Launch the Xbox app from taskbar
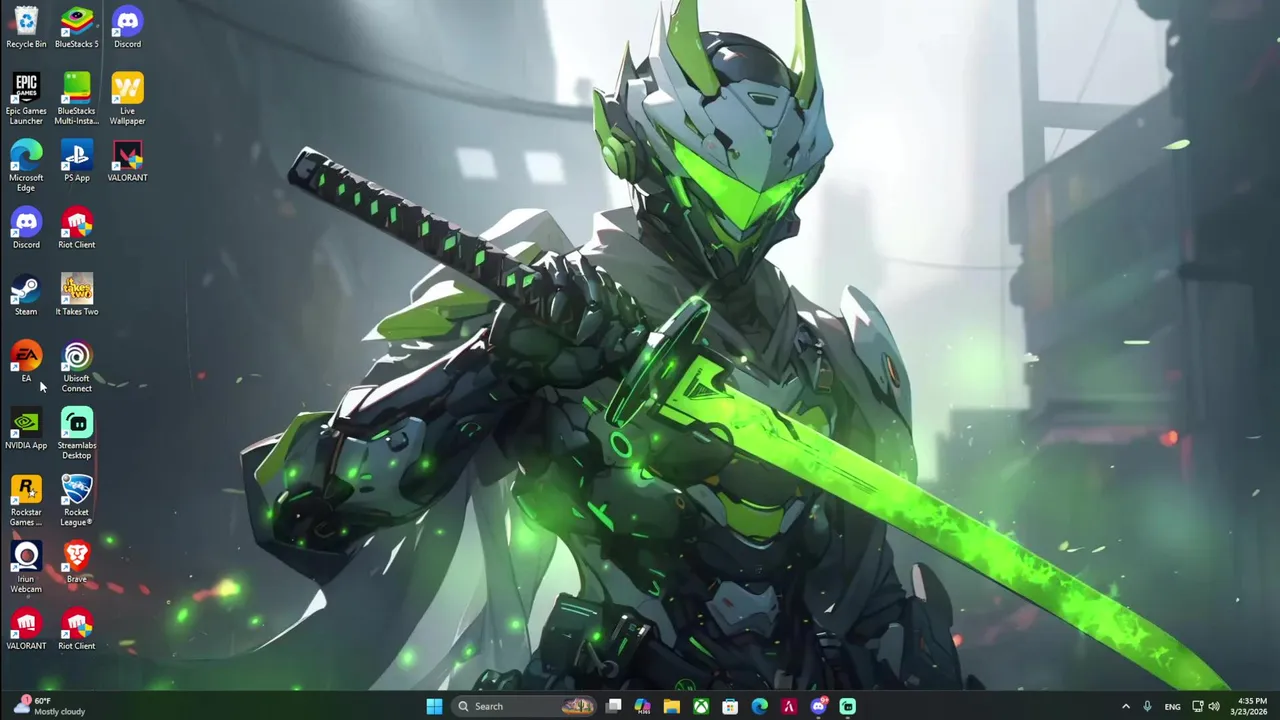The height and width of the screenshot is (720, 1280). pyautogui.click(x=701, y=706)
